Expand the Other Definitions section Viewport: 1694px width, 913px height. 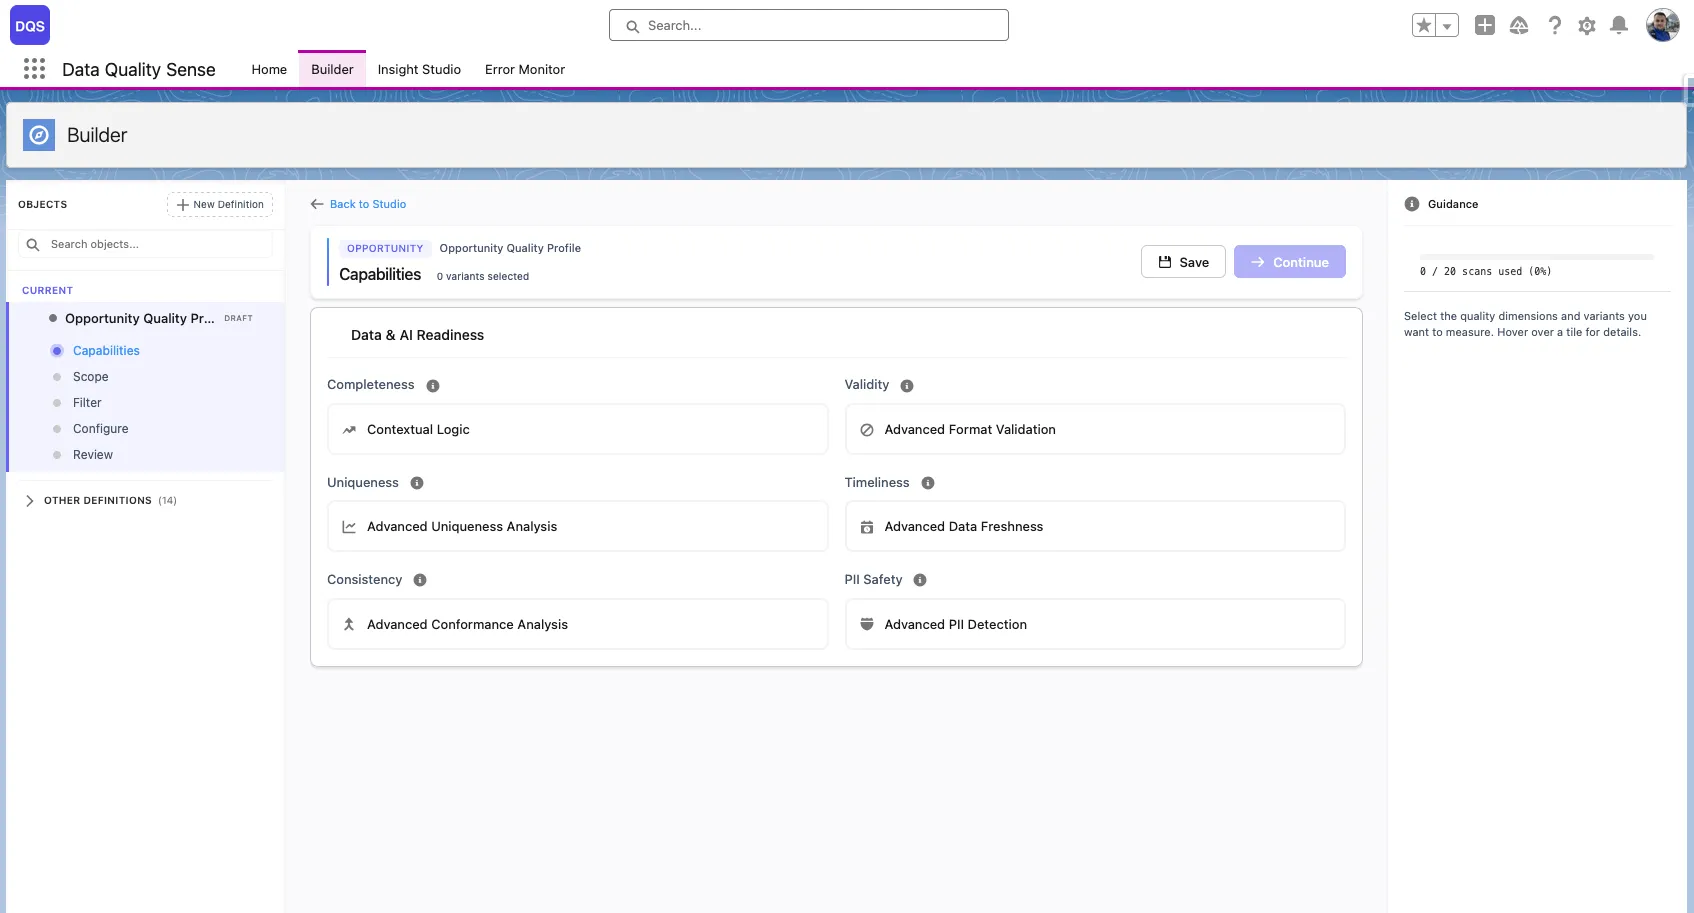(x=28, y=500)
